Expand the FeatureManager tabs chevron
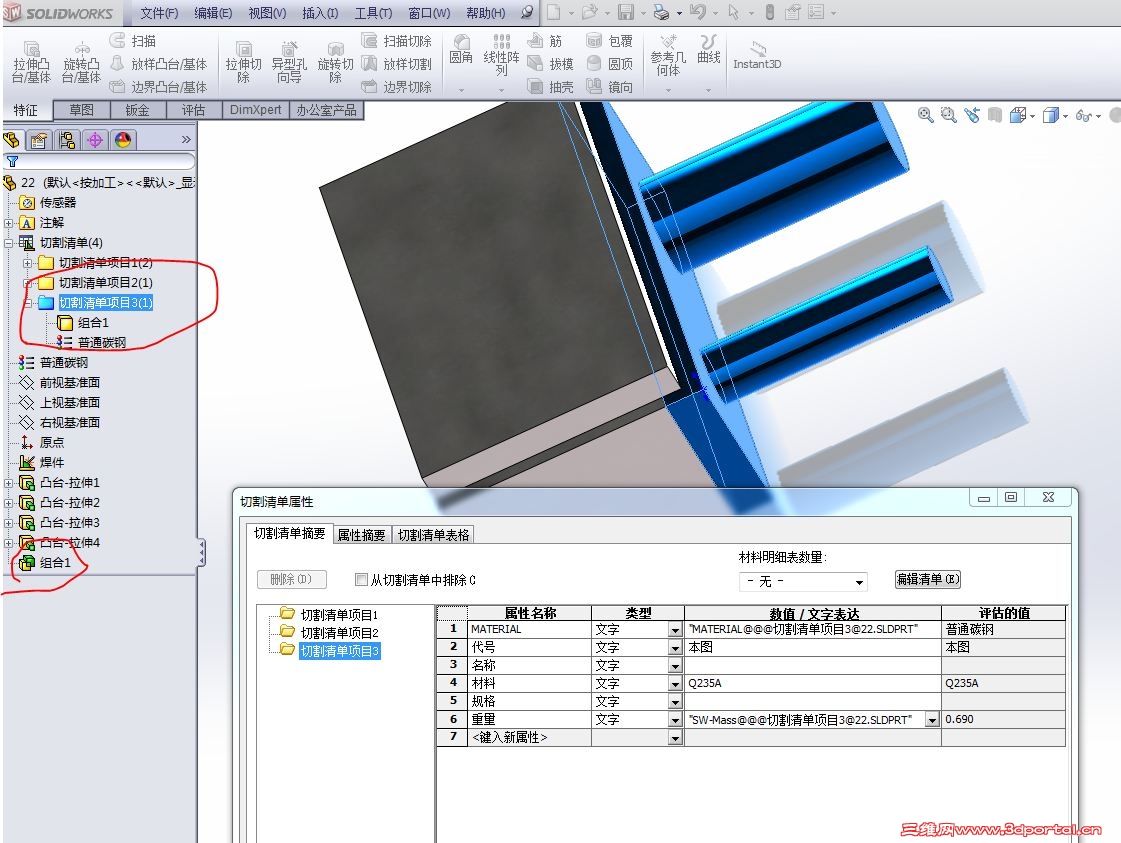Image resolution: width=1121 pixels, height=843 pixels. tap(186, 139)
